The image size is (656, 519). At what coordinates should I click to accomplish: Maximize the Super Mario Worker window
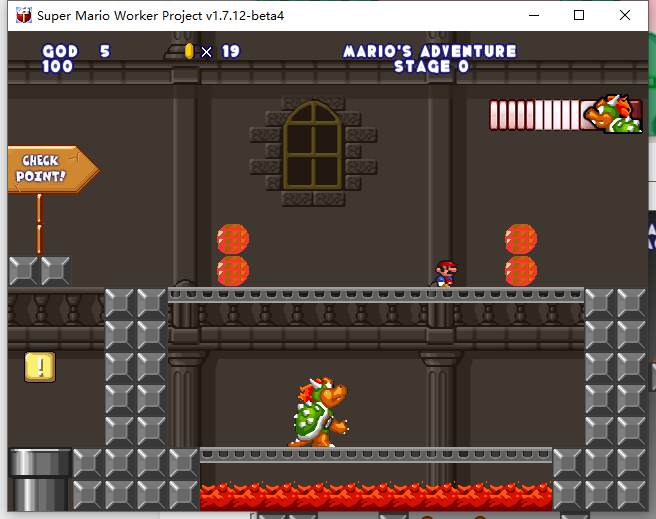click(x=579, y=15)
